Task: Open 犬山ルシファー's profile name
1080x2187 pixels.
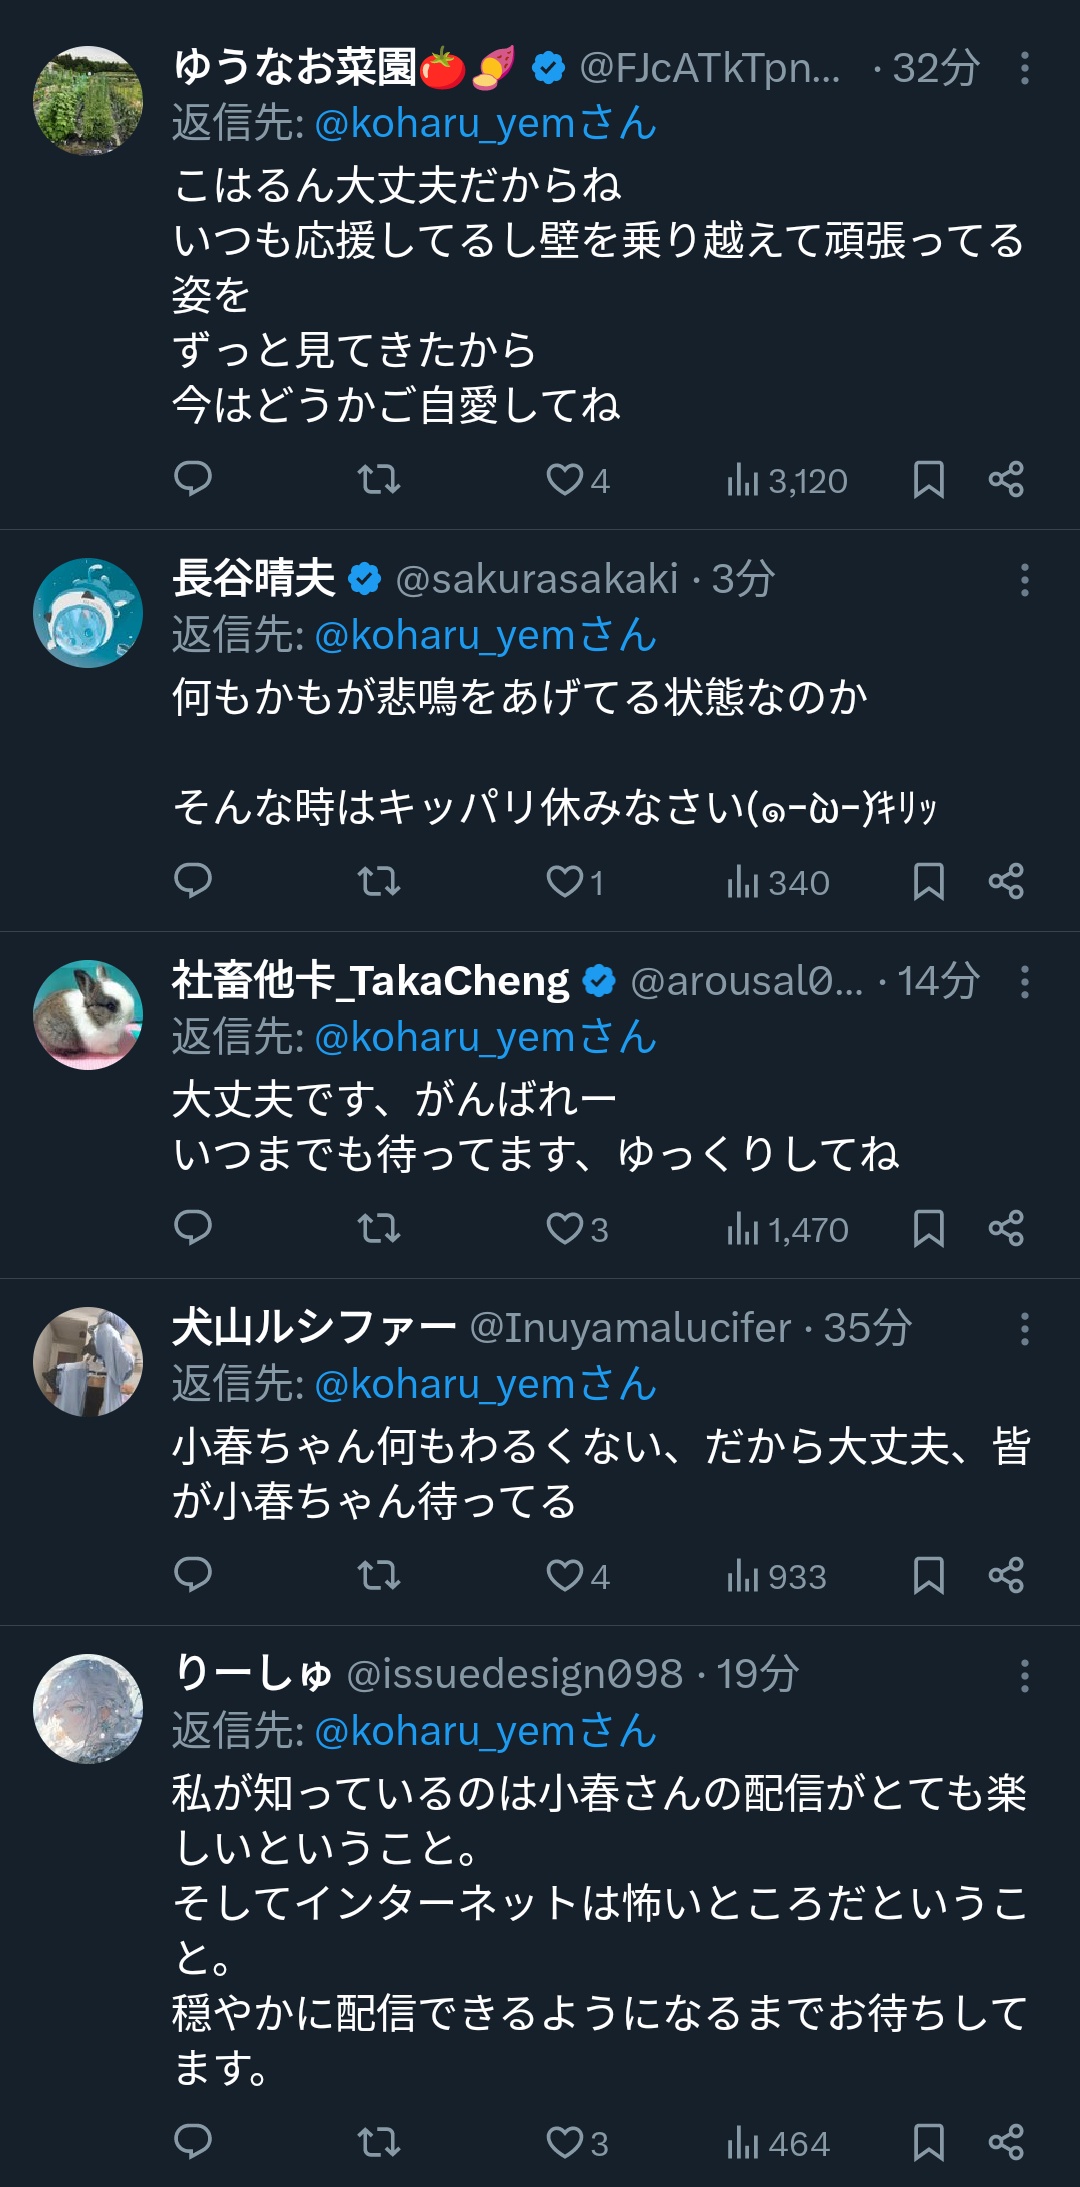Action: click(314, 1328)
